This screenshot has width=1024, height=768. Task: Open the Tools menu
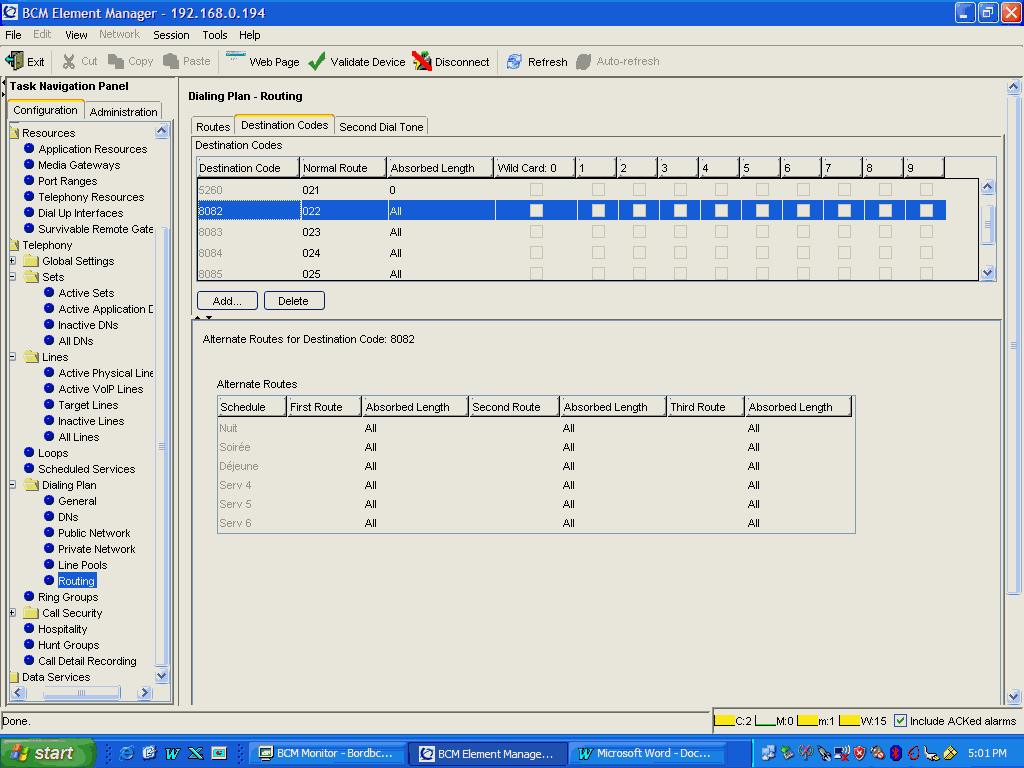[215, 35]
